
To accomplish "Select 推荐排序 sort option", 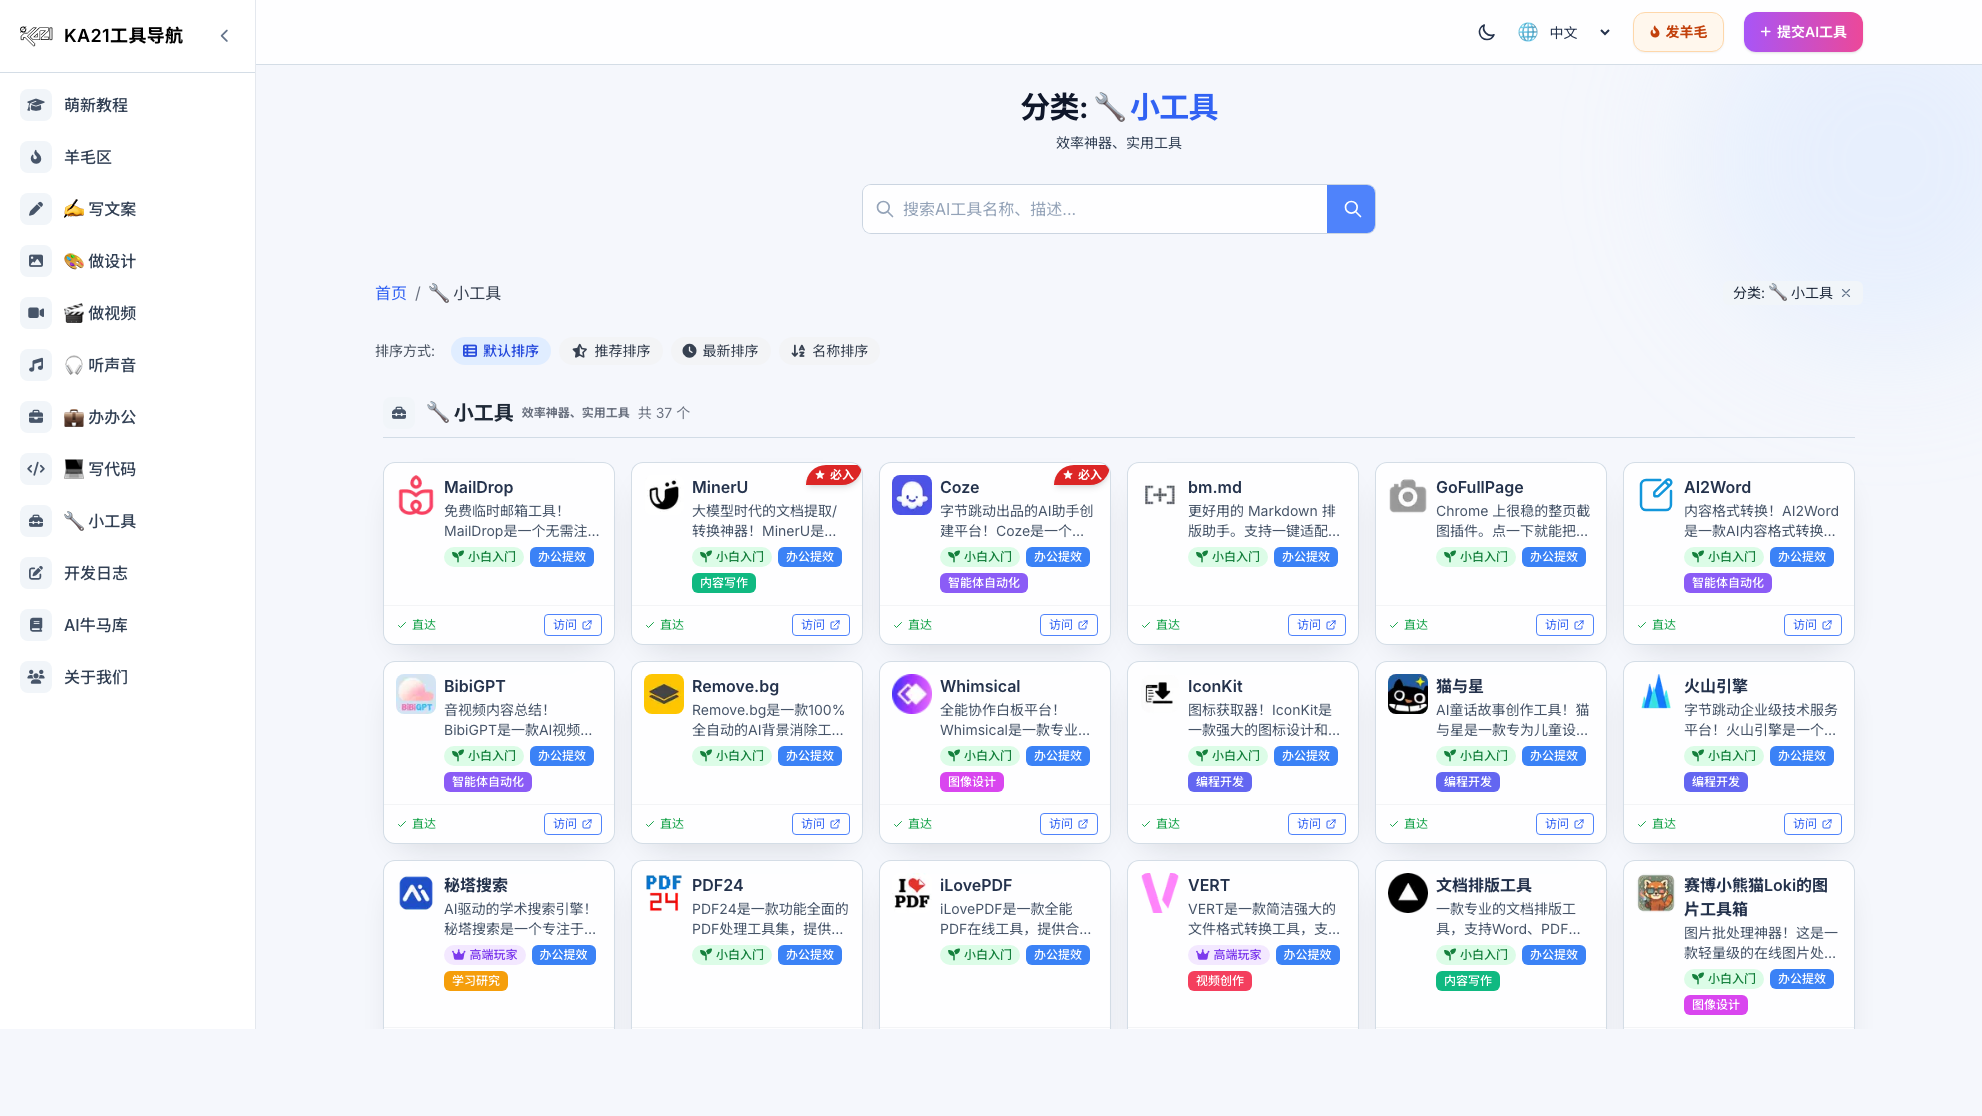I will click(x=611, y=351).
